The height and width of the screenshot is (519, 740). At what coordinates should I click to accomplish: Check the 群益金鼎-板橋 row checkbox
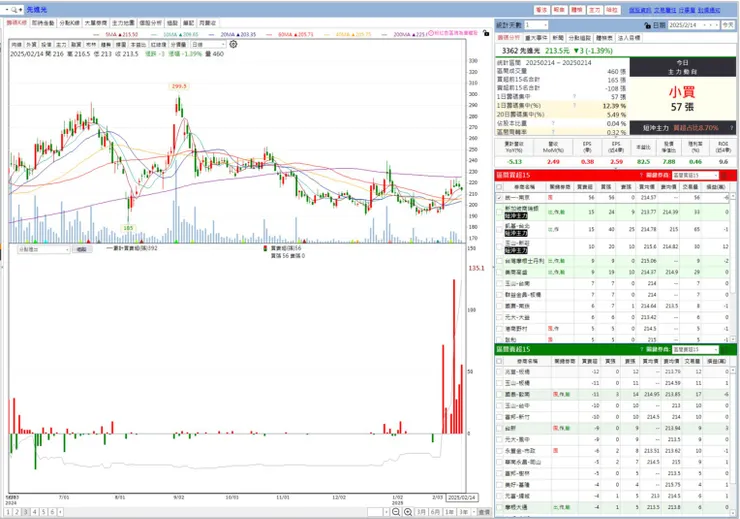pyautogui.click(x=499, y=295)
